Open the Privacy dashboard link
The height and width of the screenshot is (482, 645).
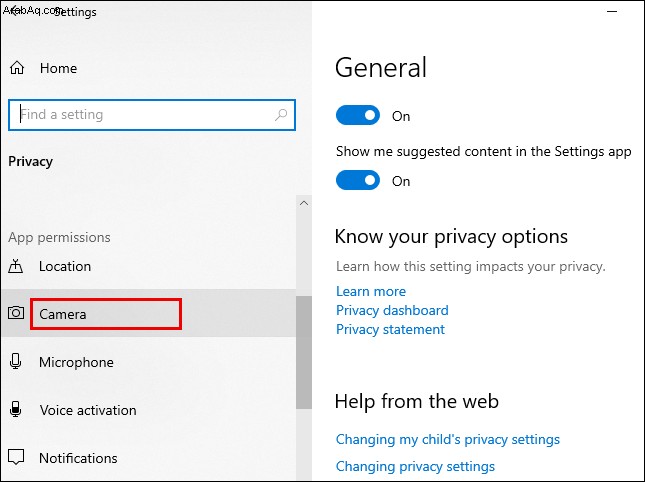pos(392,310)
